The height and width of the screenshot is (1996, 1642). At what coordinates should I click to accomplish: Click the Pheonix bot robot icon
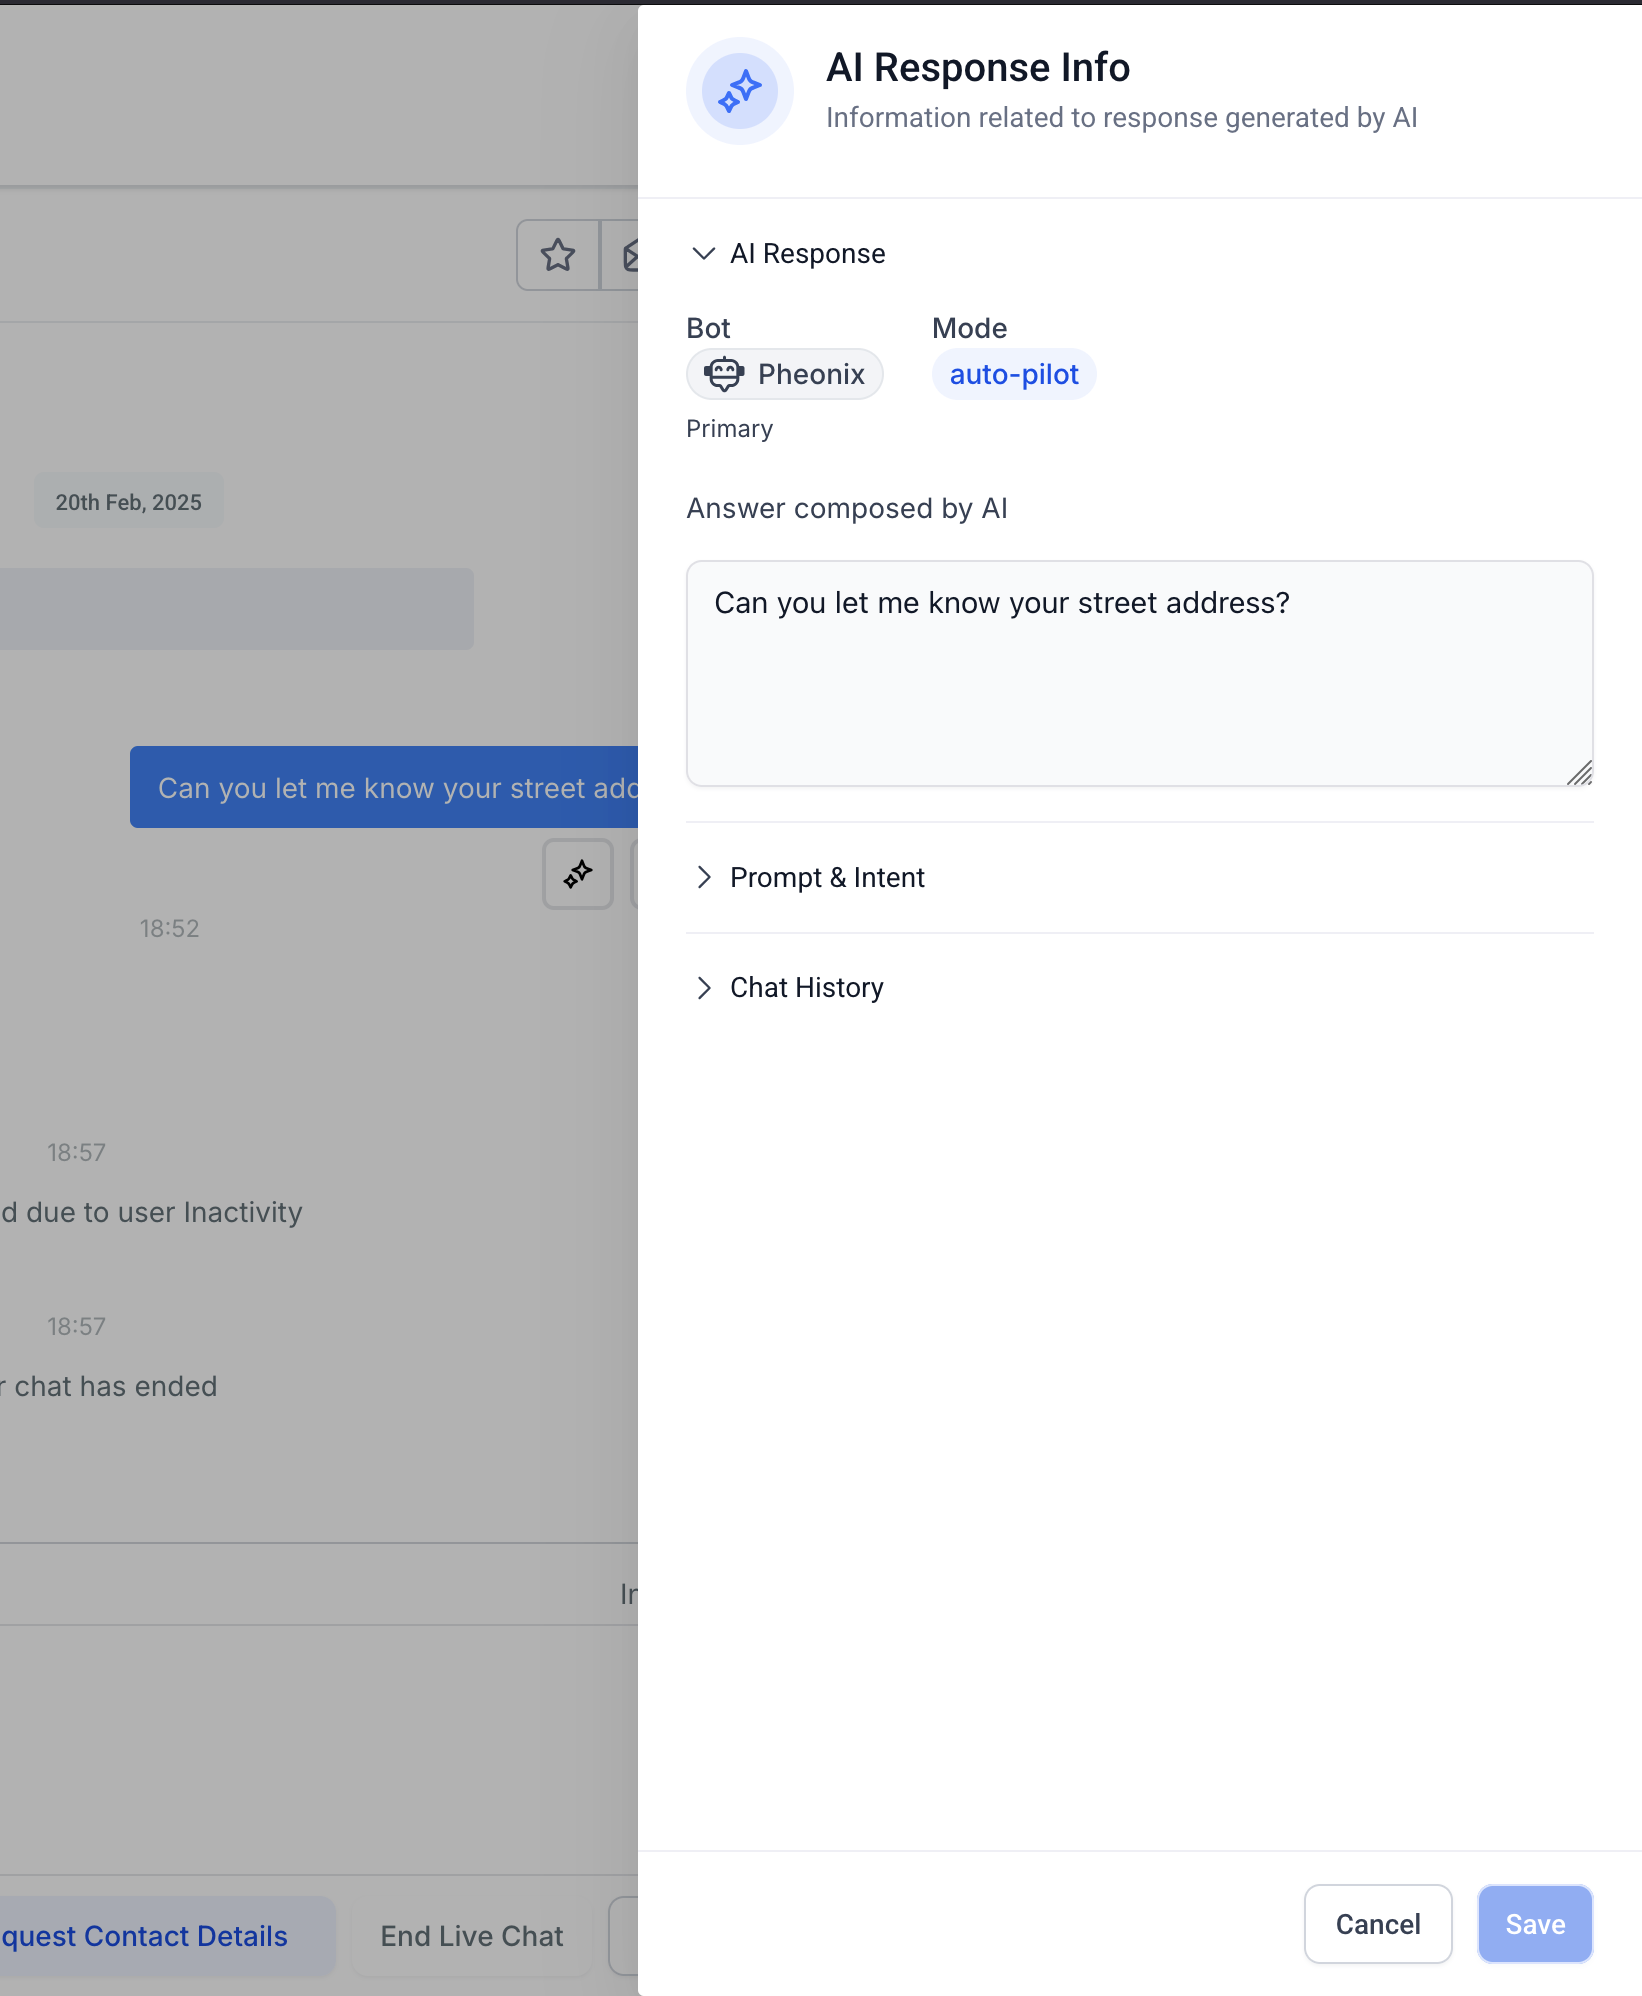724,374
